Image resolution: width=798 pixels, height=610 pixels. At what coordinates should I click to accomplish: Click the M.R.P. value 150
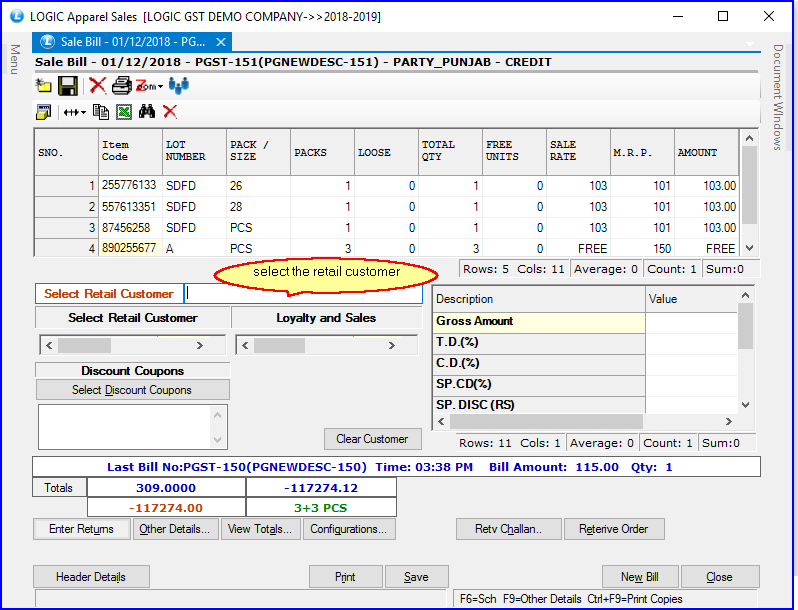click(643, 248)
